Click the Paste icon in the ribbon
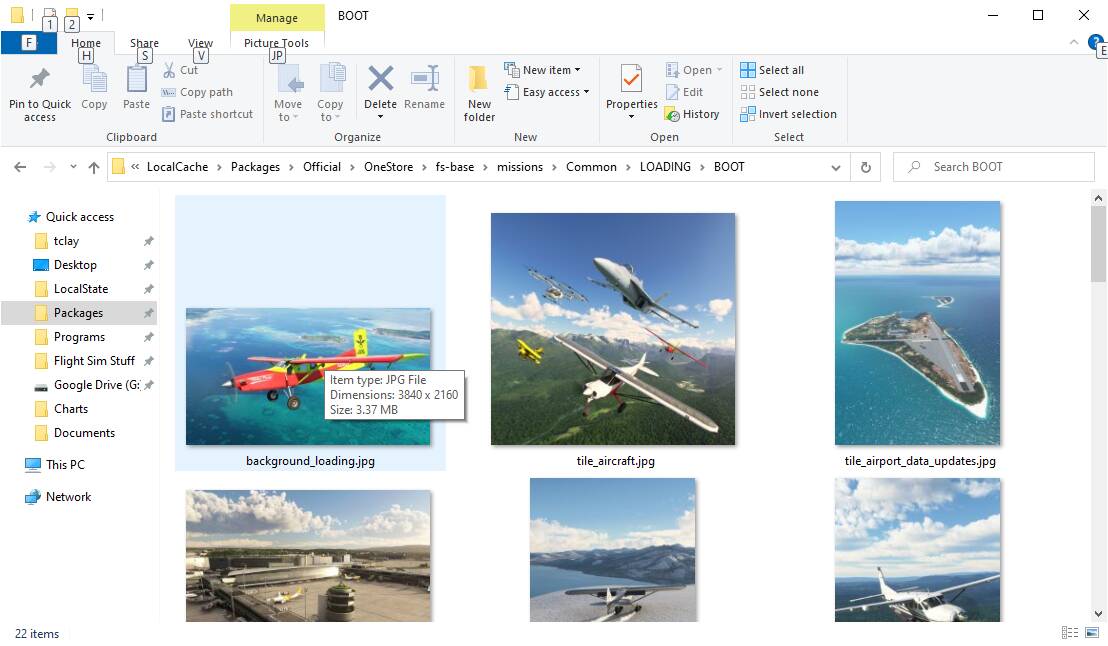1108x646 pixels. 137,80
